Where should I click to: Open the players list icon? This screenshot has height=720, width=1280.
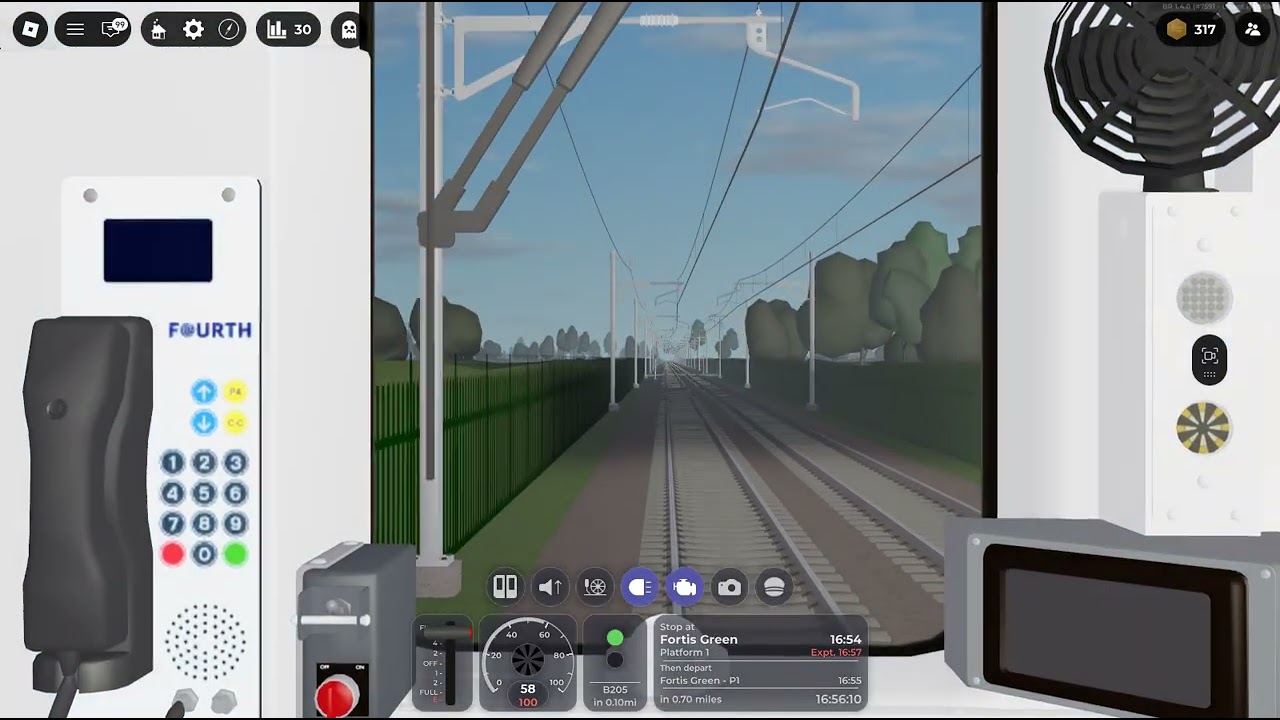click(x=1253, y=29)
